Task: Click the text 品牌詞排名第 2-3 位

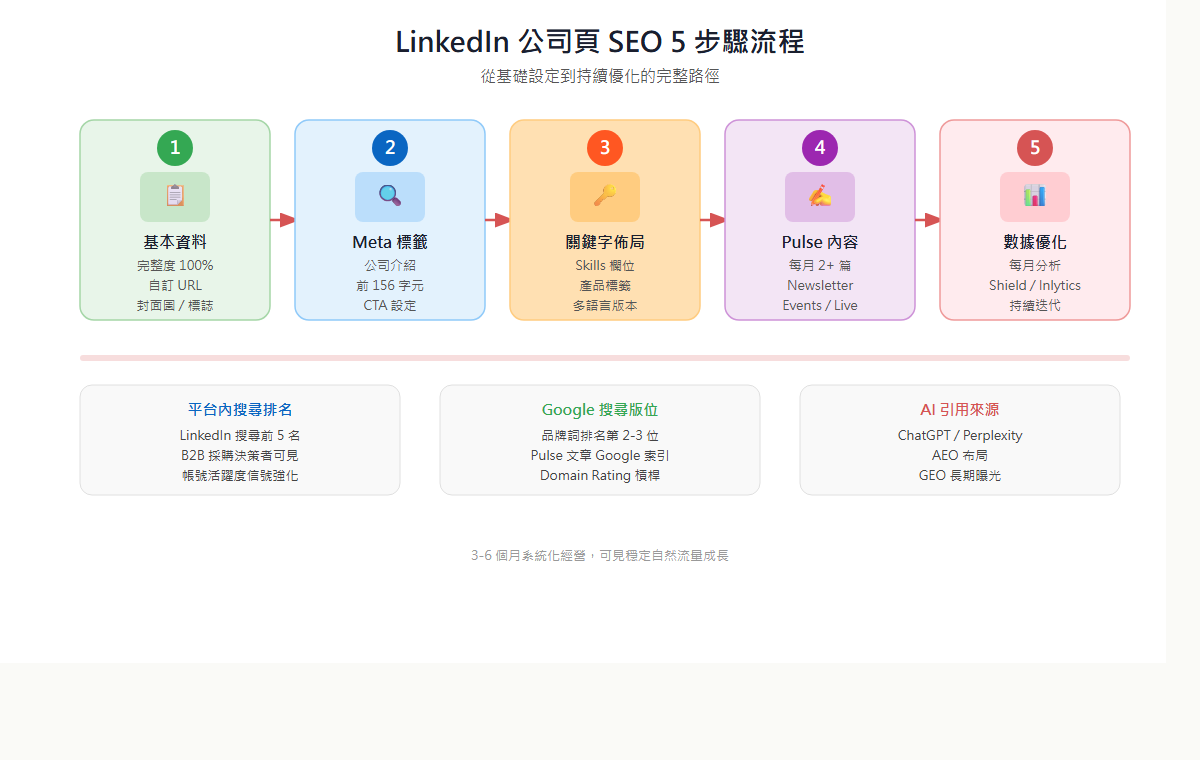Action: (x=600, y=435)
